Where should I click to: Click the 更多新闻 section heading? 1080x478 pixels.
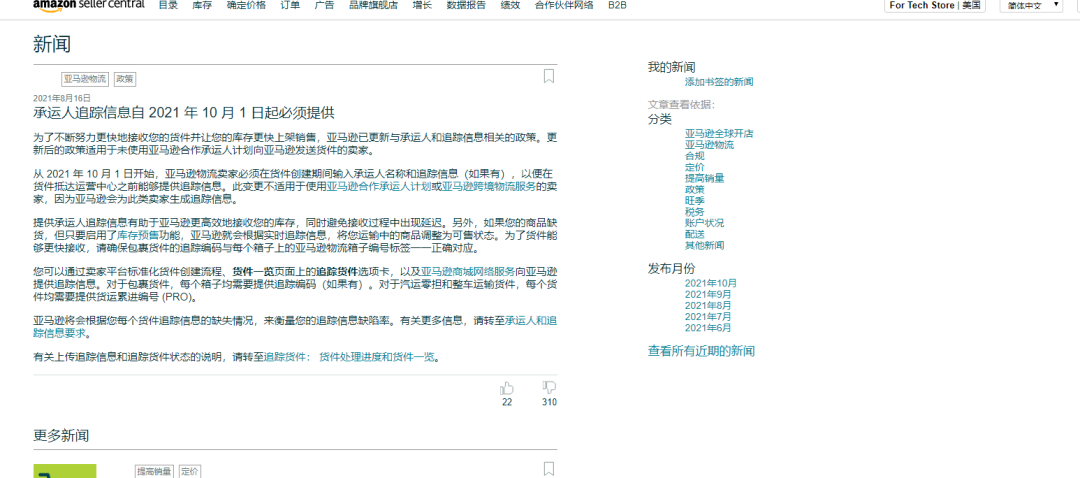(61, 436)
